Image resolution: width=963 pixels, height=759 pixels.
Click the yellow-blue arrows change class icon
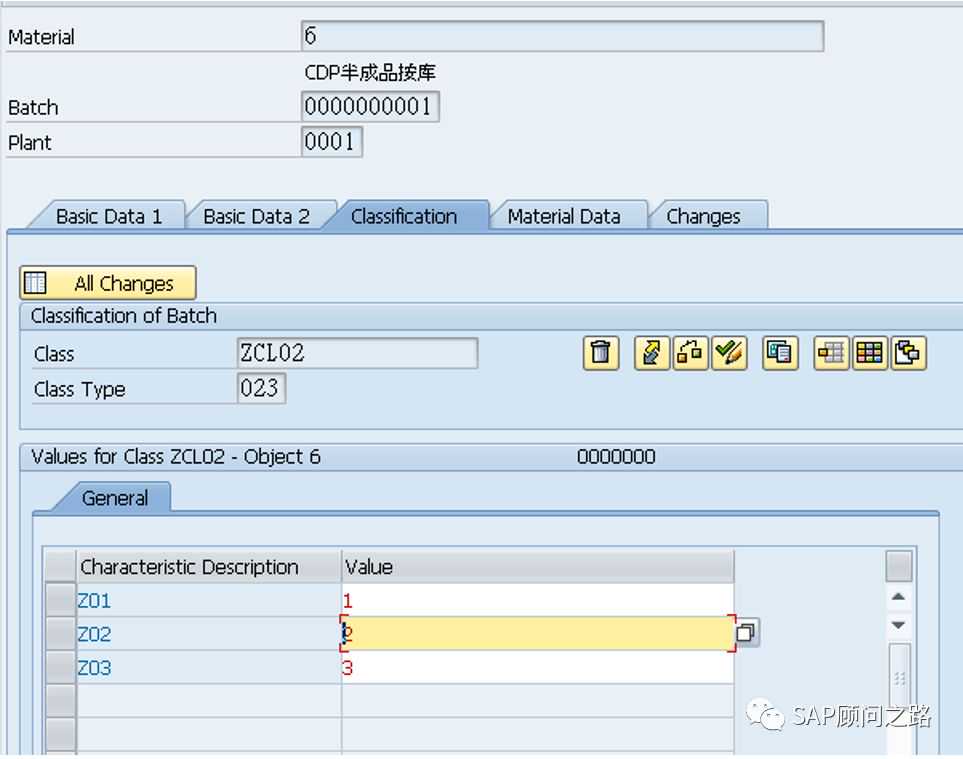pos(651,353)
